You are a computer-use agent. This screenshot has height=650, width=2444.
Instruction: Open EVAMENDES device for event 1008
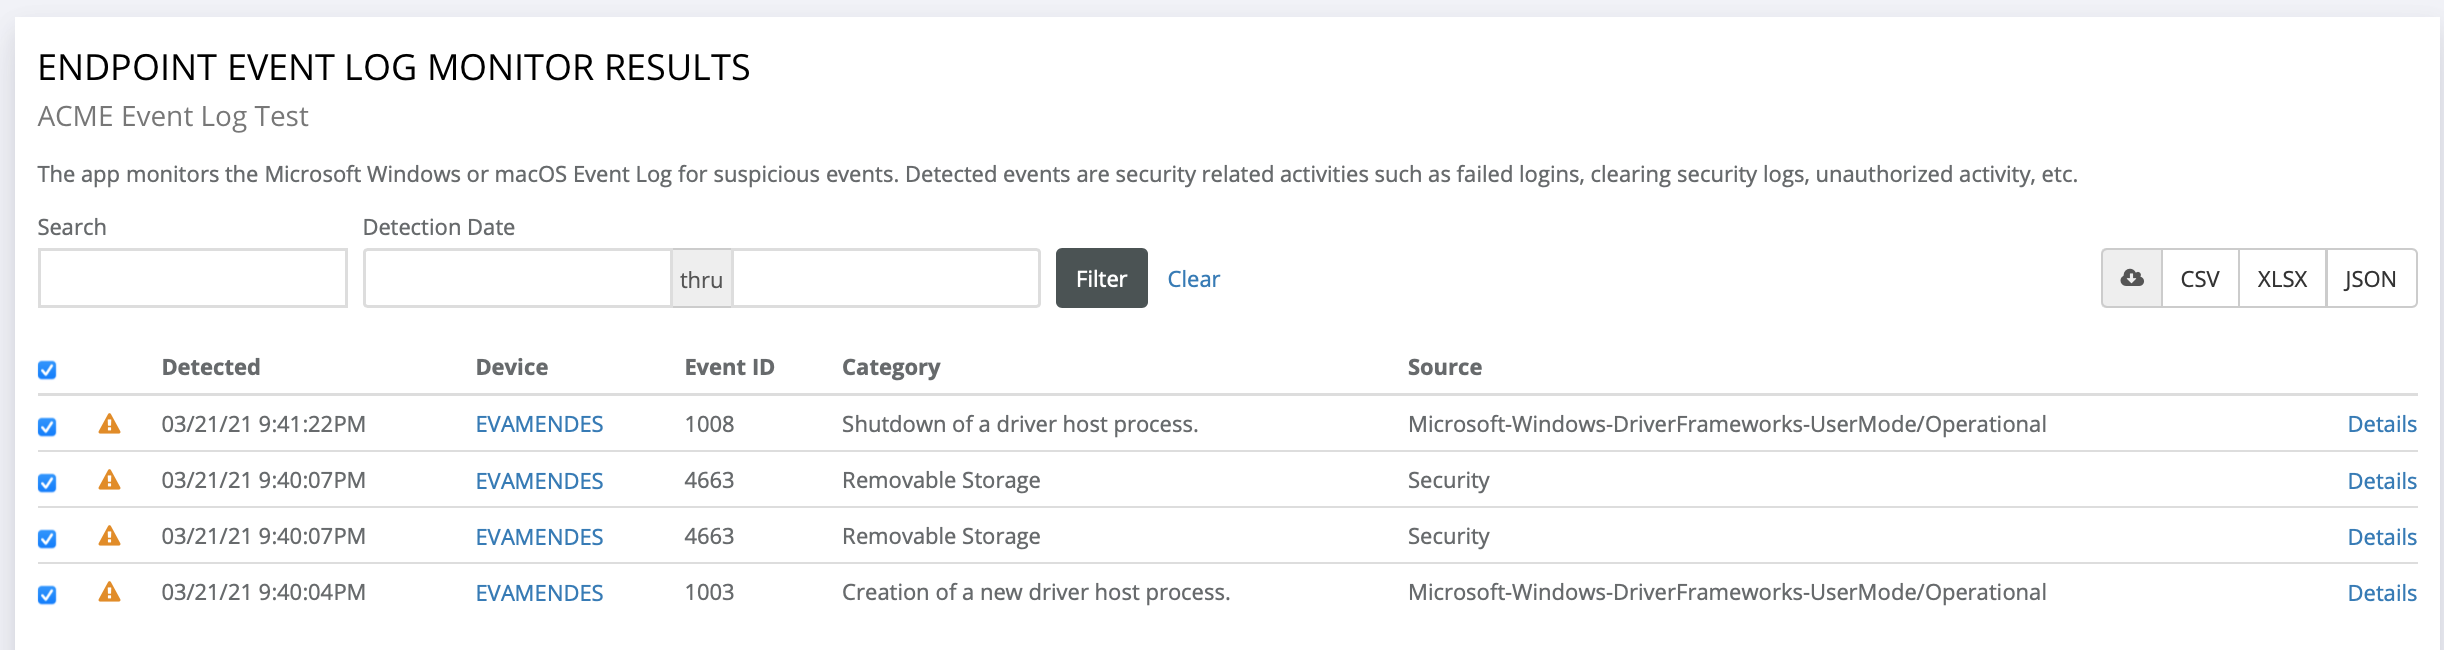539,424
